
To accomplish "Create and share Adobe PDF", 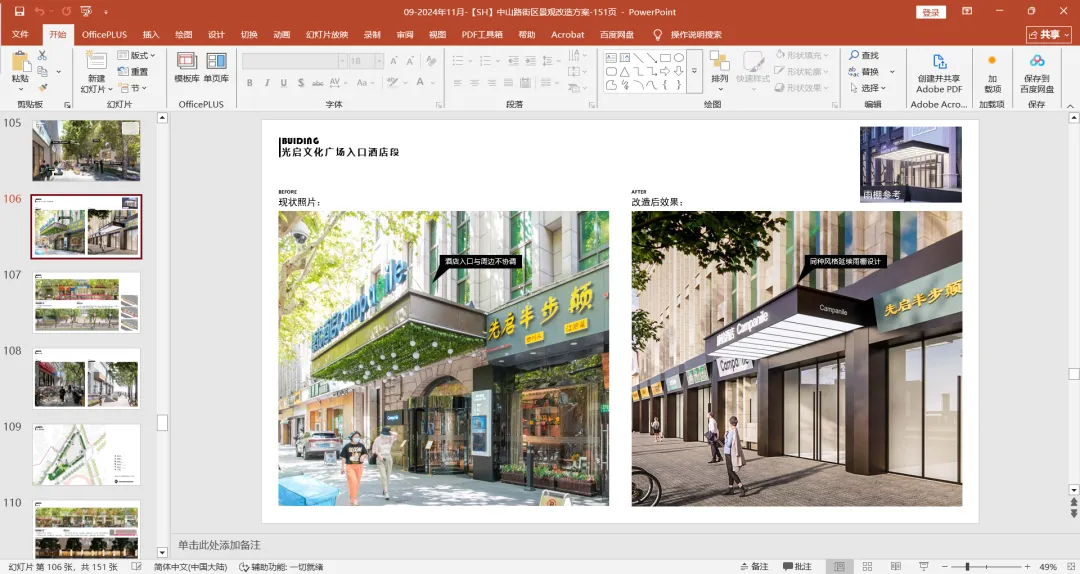I will click(x=939, y=73).
